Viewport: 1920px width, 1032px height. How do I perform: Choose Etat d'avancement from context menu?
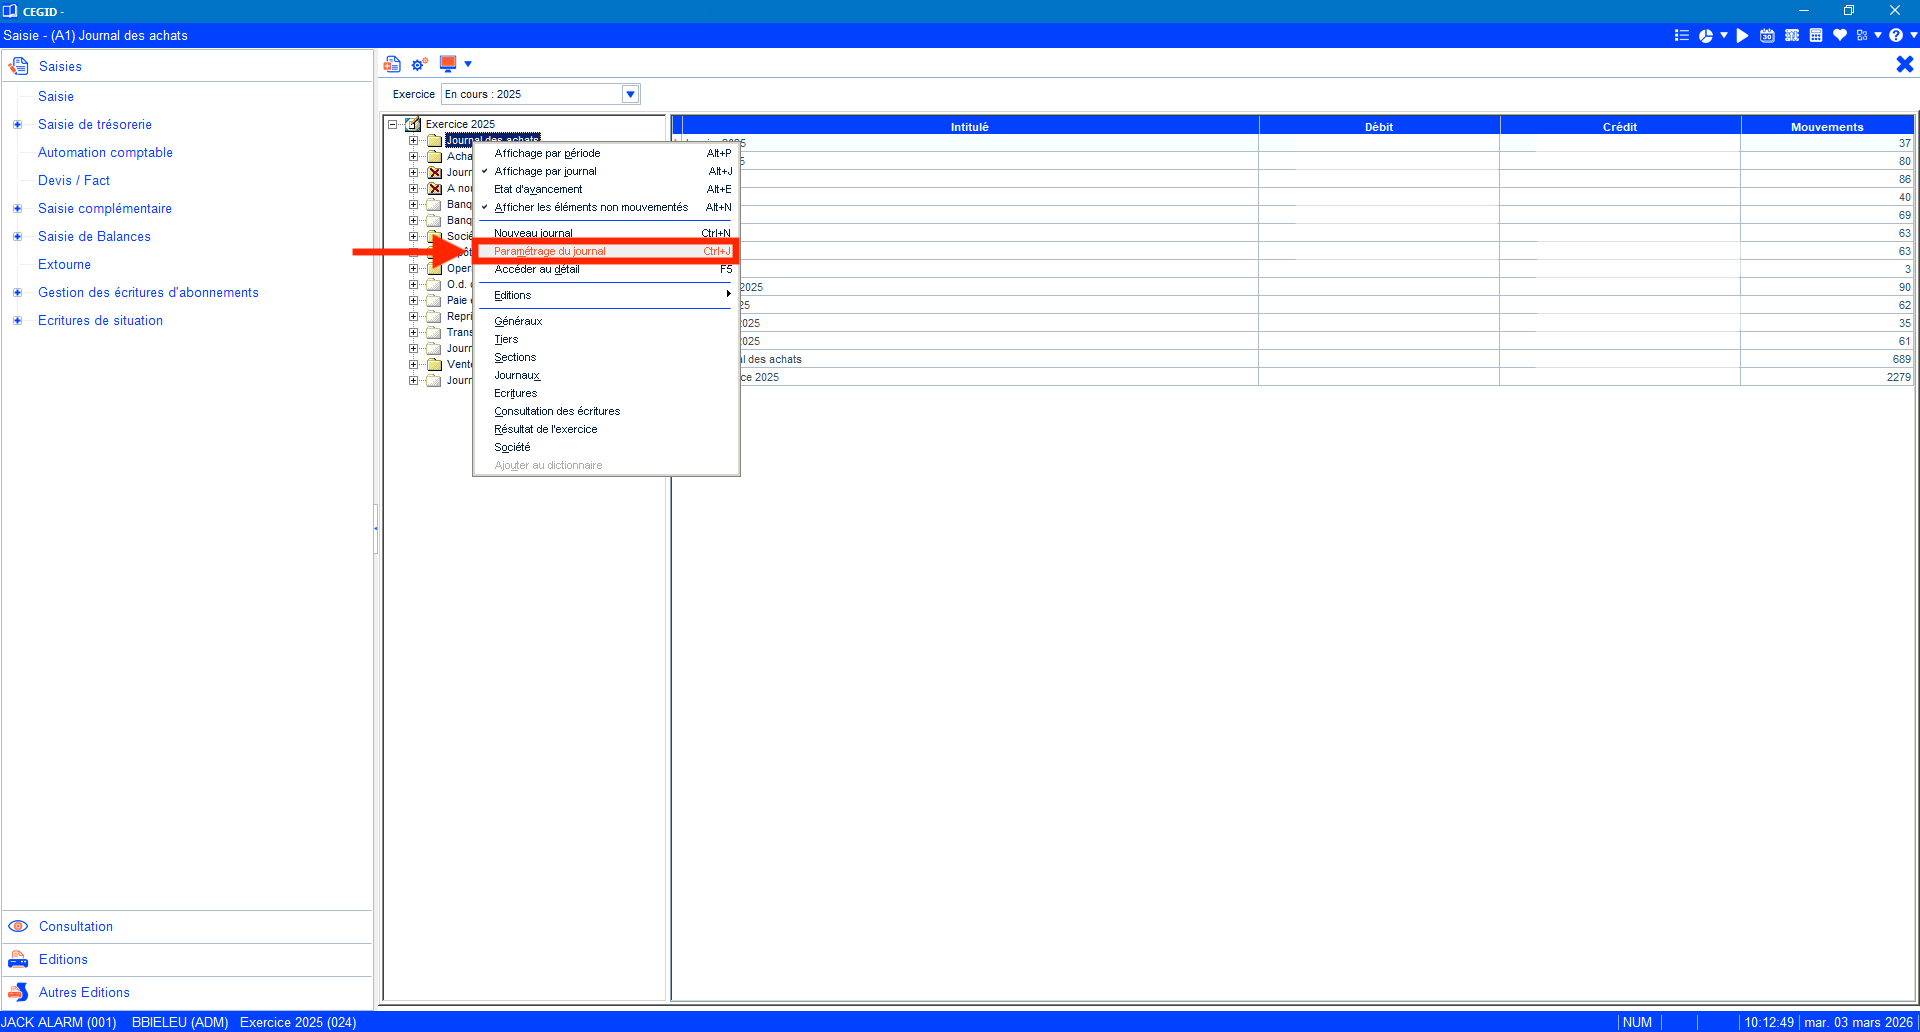coord(606,189)
